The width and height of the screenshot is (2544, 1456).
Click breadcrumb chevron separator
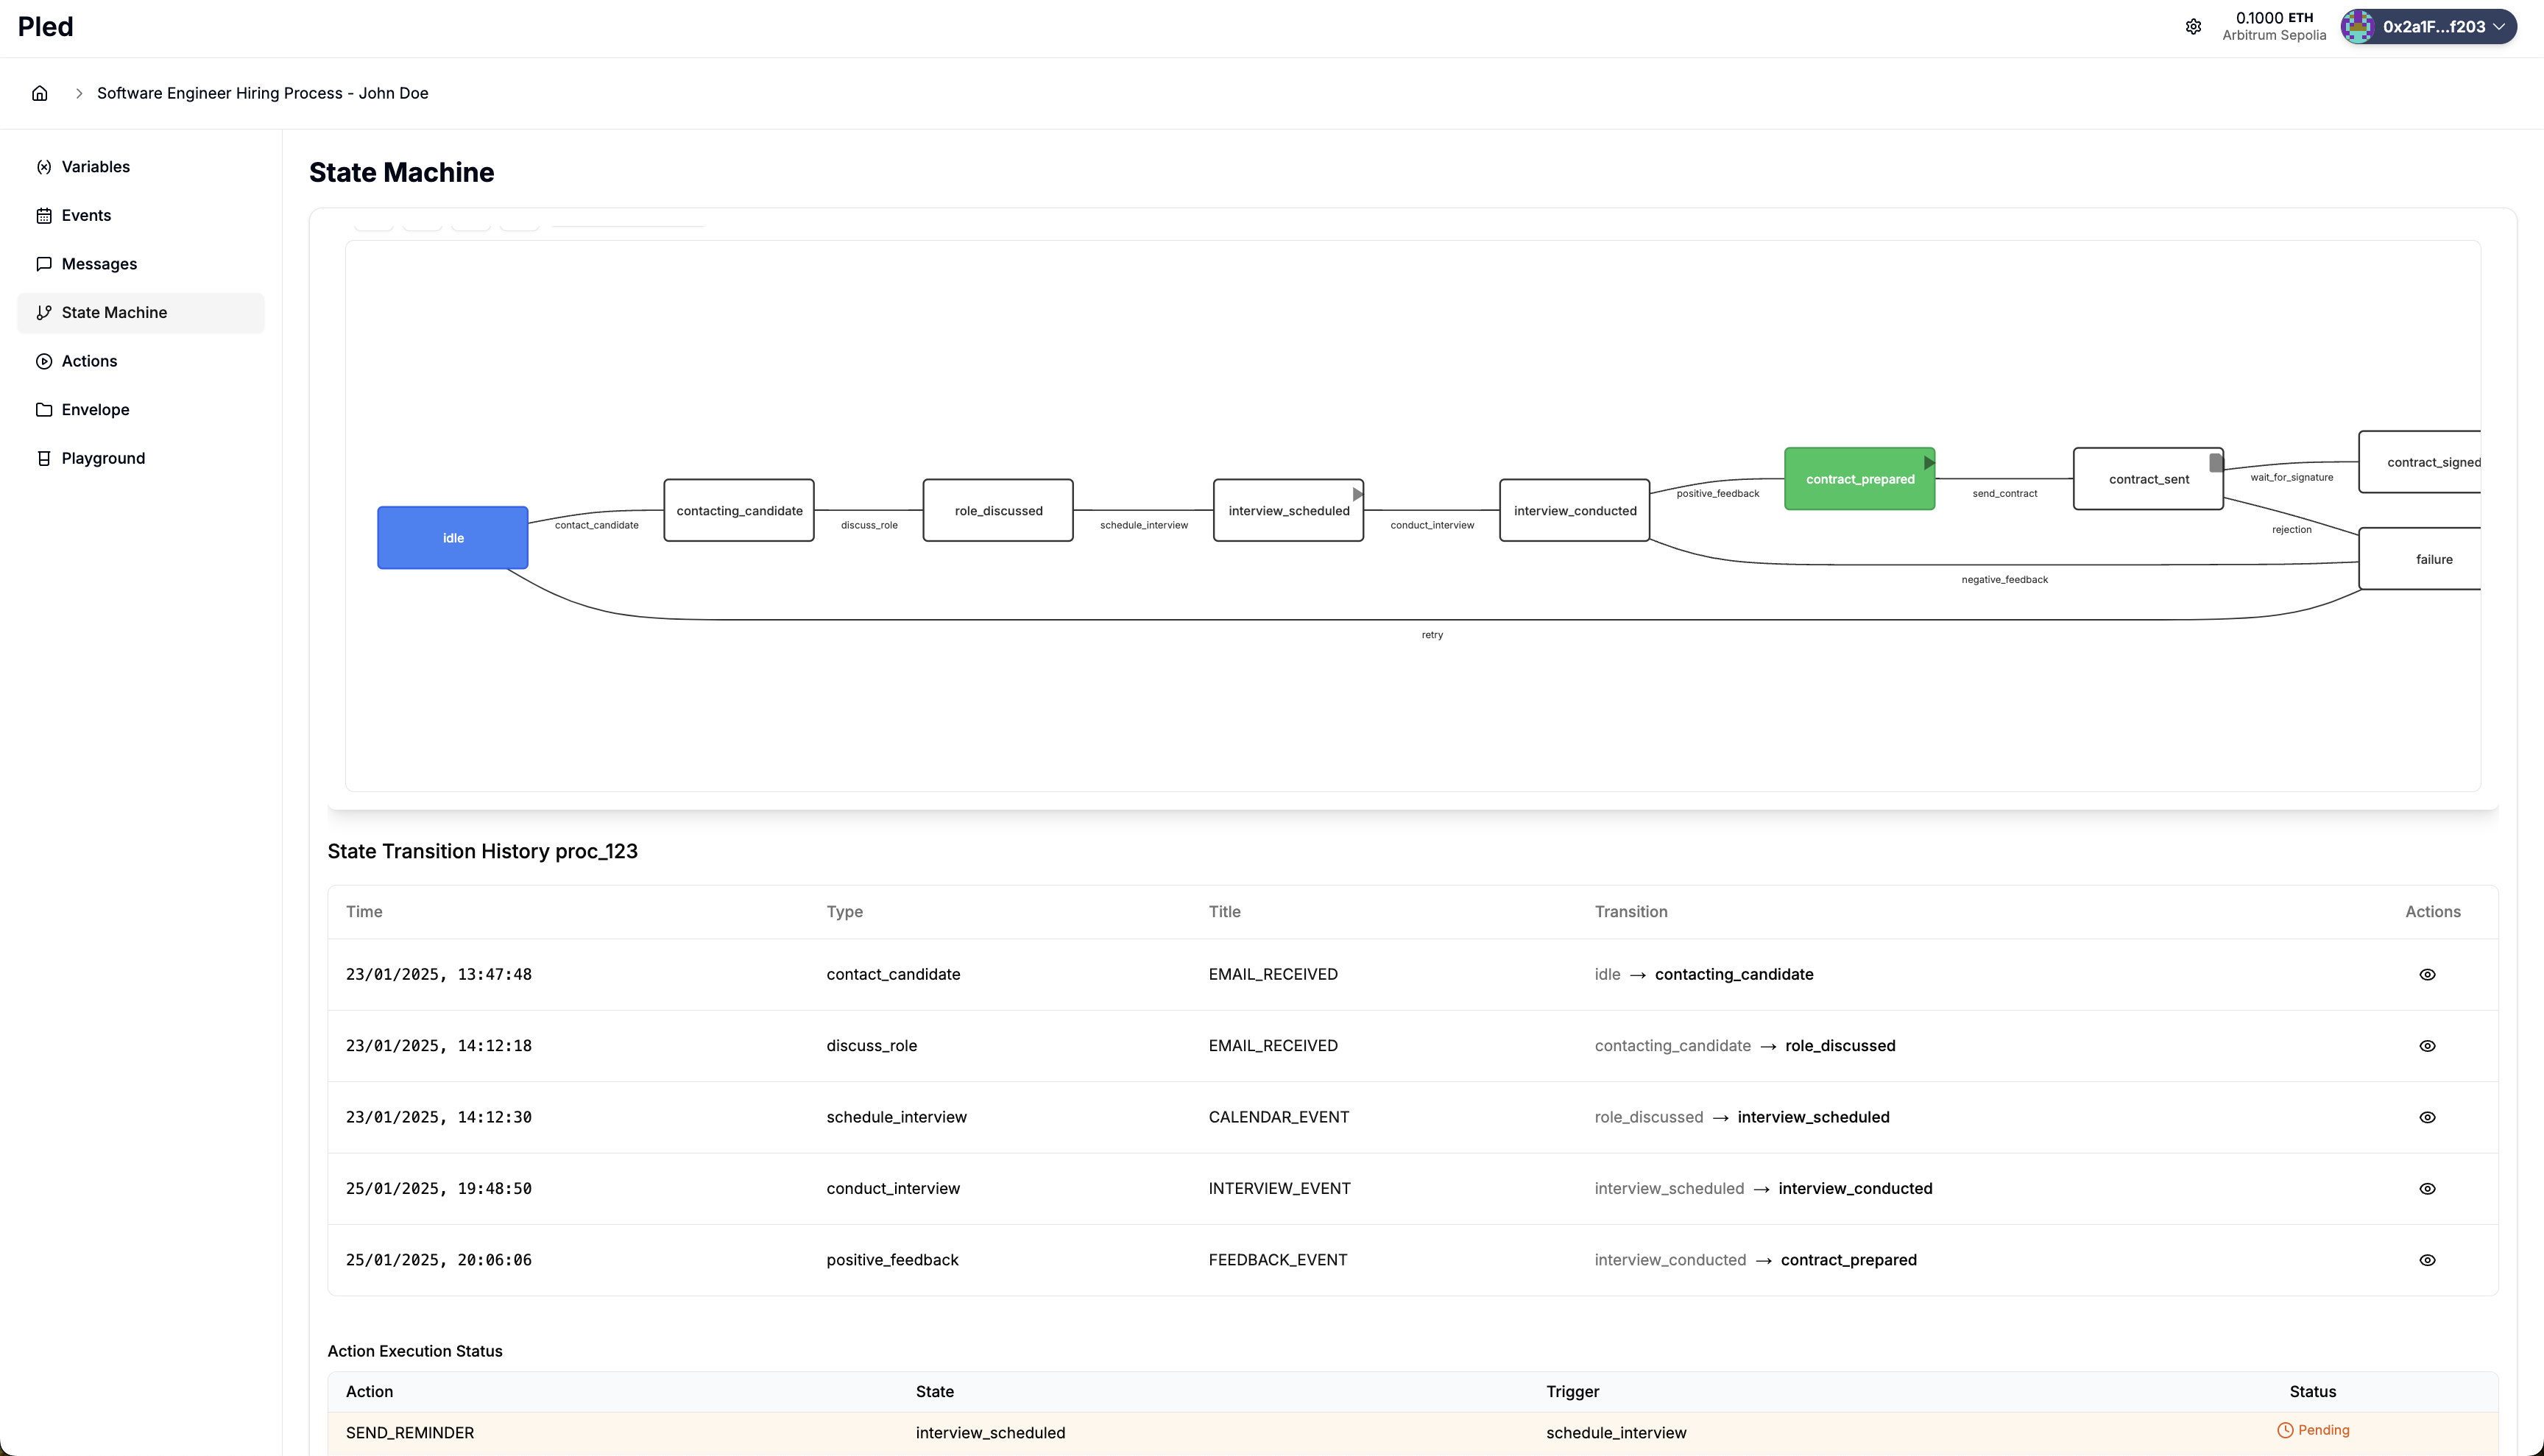79,93
